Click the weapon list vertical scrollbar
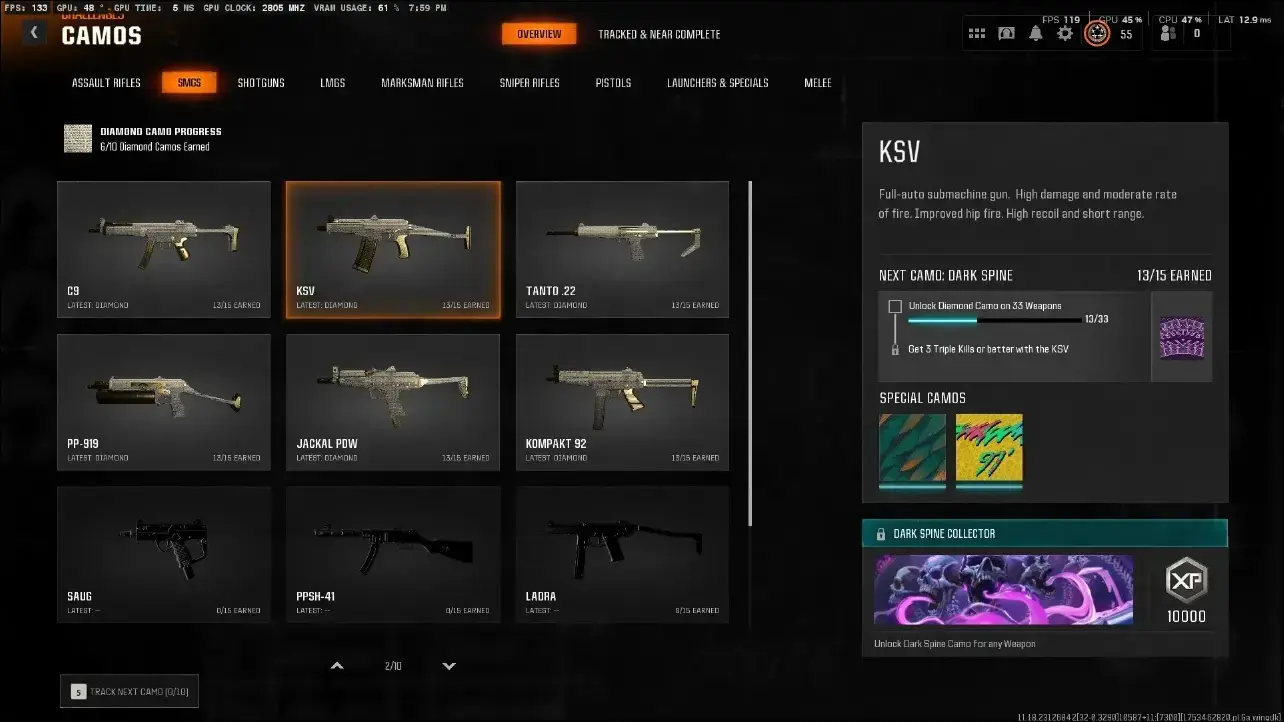The width and height of the screenshot is (1284, 722). [x=749, y=355]
